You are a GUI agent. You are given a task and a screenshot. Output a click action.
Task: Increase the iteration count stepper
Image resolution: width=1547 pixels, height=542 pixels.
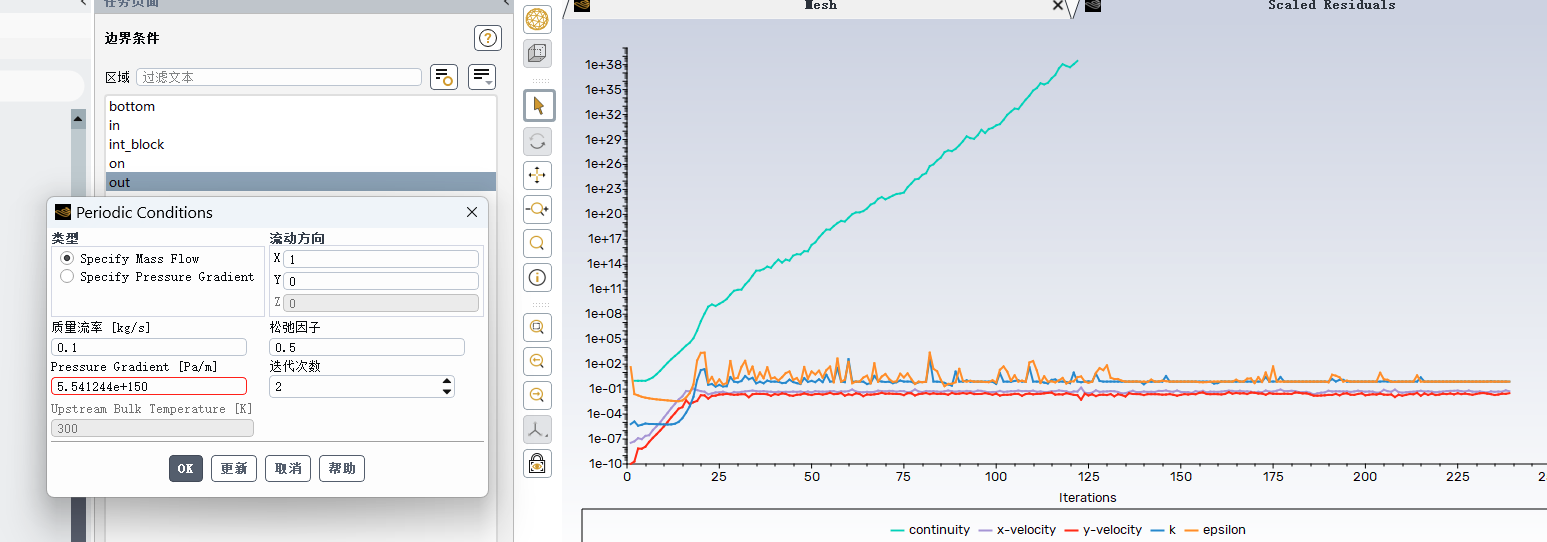coord(446,381)
